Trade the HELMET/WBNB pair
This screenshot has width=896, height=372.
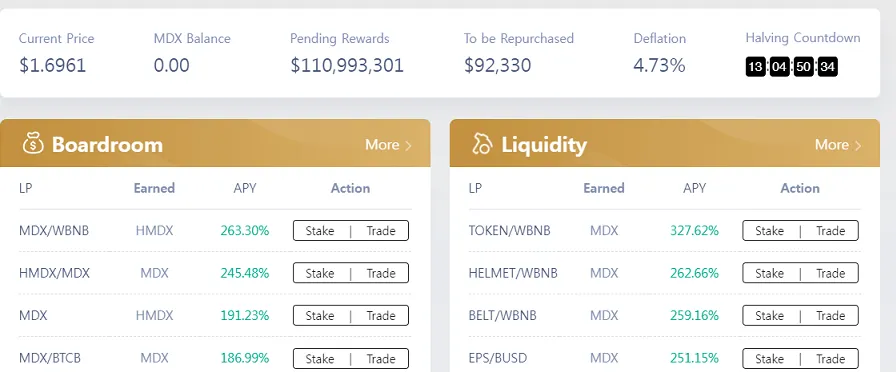pos(830,273)
